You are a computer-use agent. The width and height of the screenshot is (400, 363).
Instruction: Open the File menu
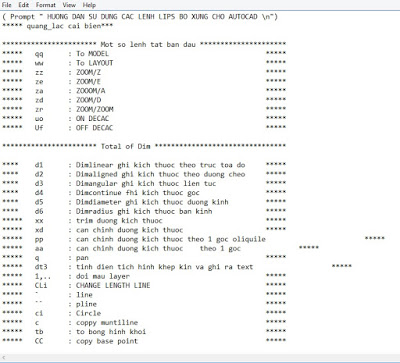[x=7, y=5]
